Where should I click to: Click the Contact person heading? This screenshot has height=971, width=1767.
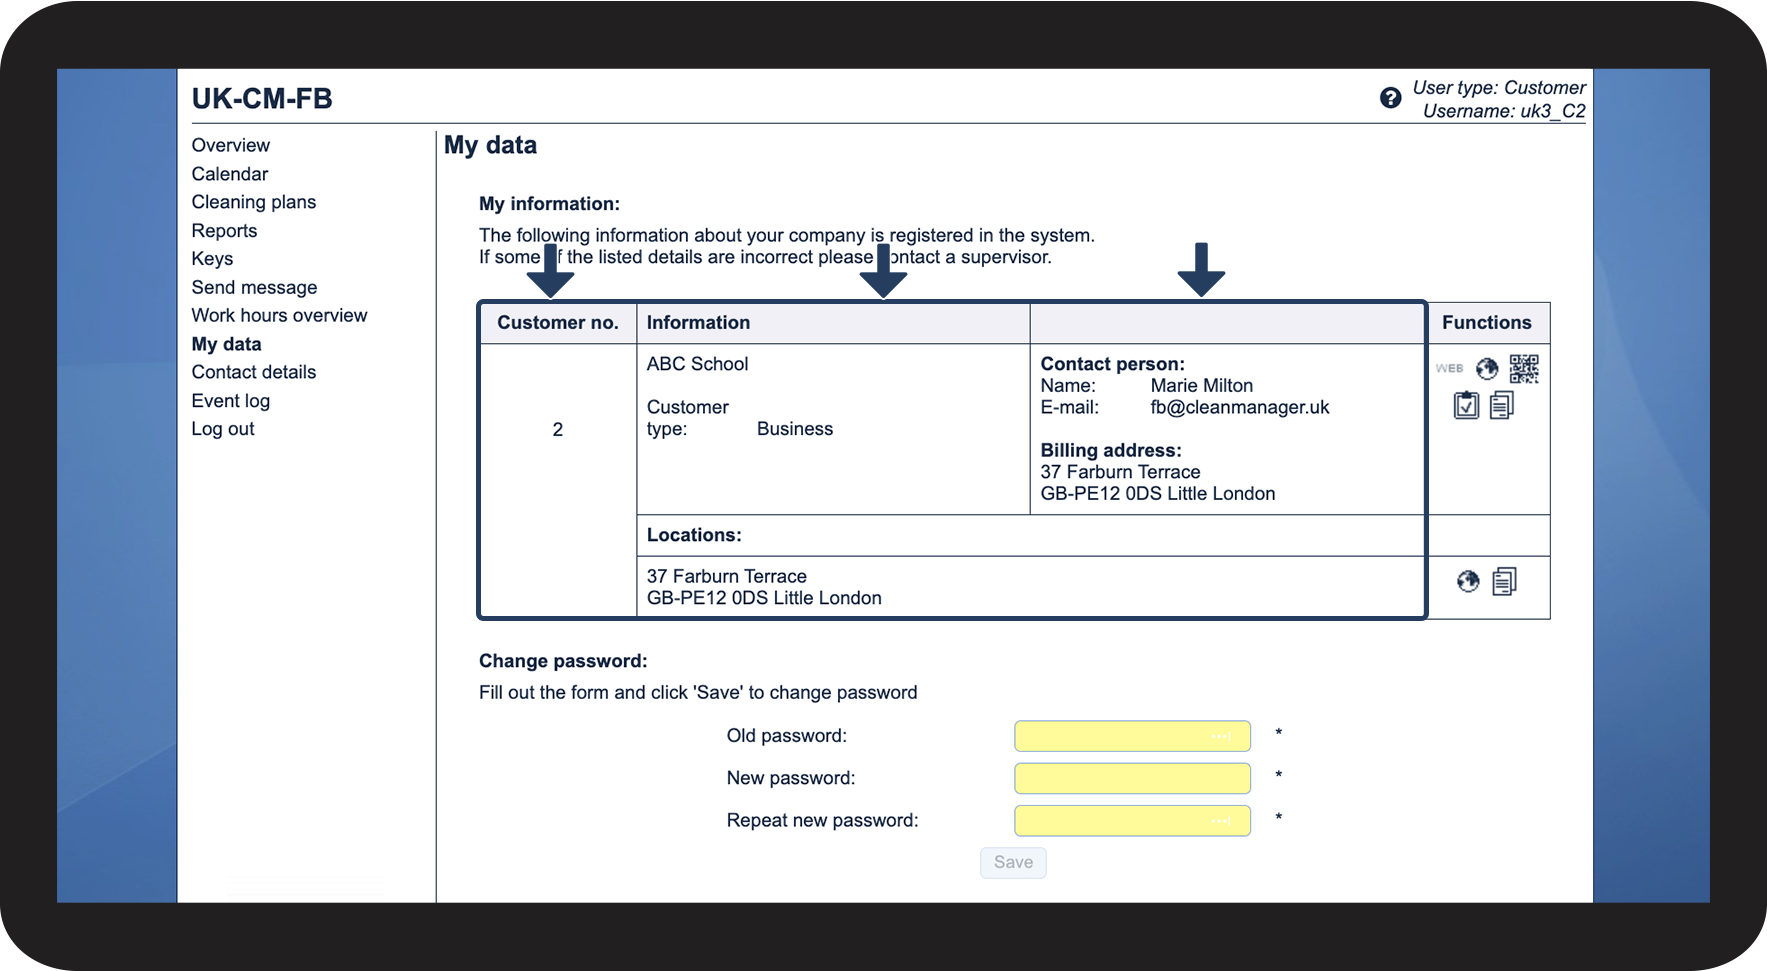(x=1112, y=364)
